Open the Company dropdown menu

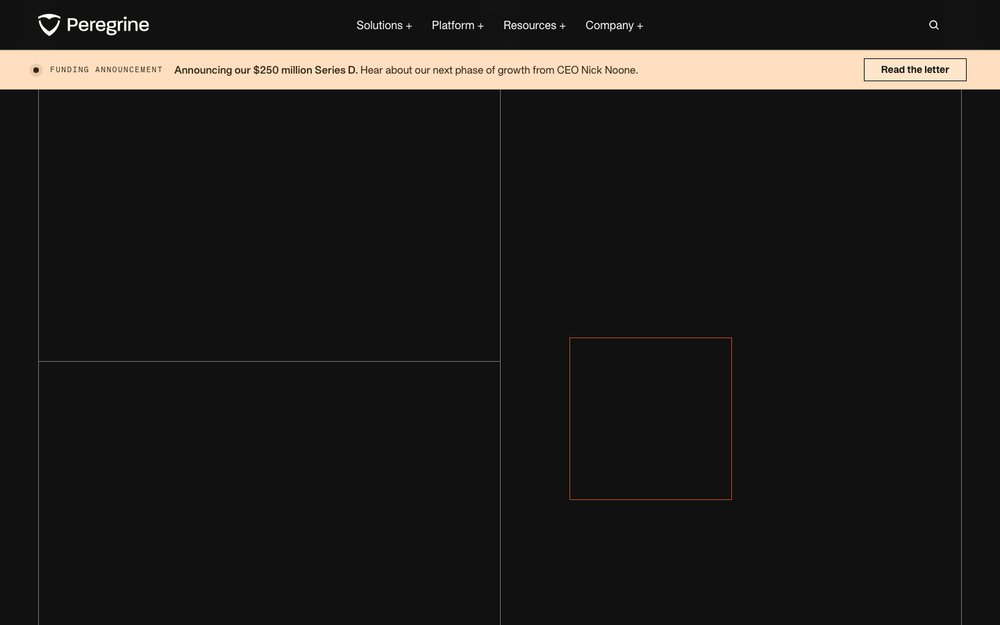[614, 26]
